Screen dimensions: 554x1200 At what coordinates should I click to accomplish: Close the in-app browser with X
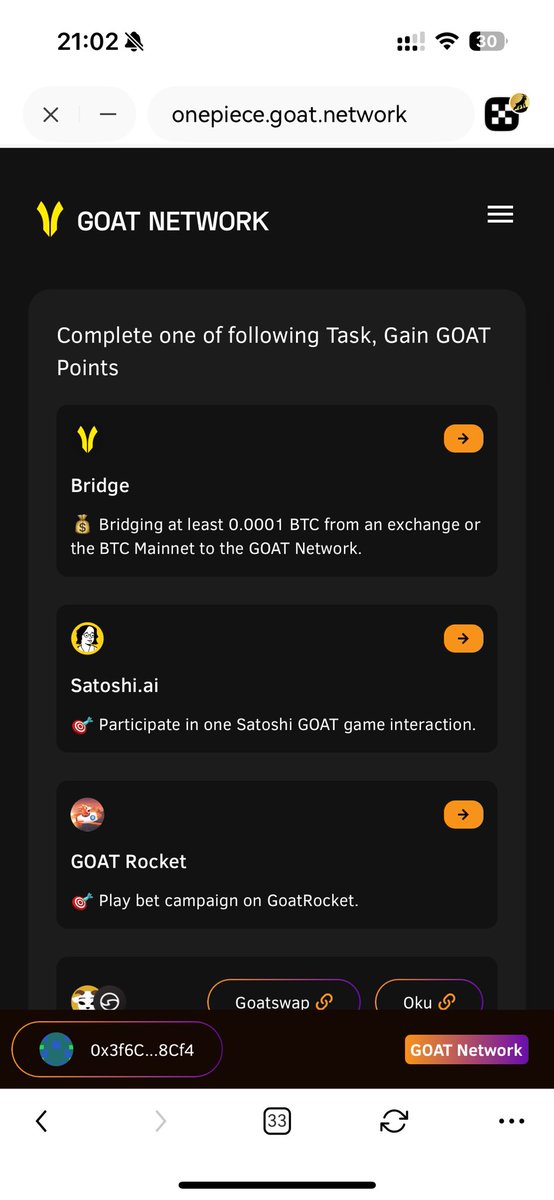(x=51, y=115)
